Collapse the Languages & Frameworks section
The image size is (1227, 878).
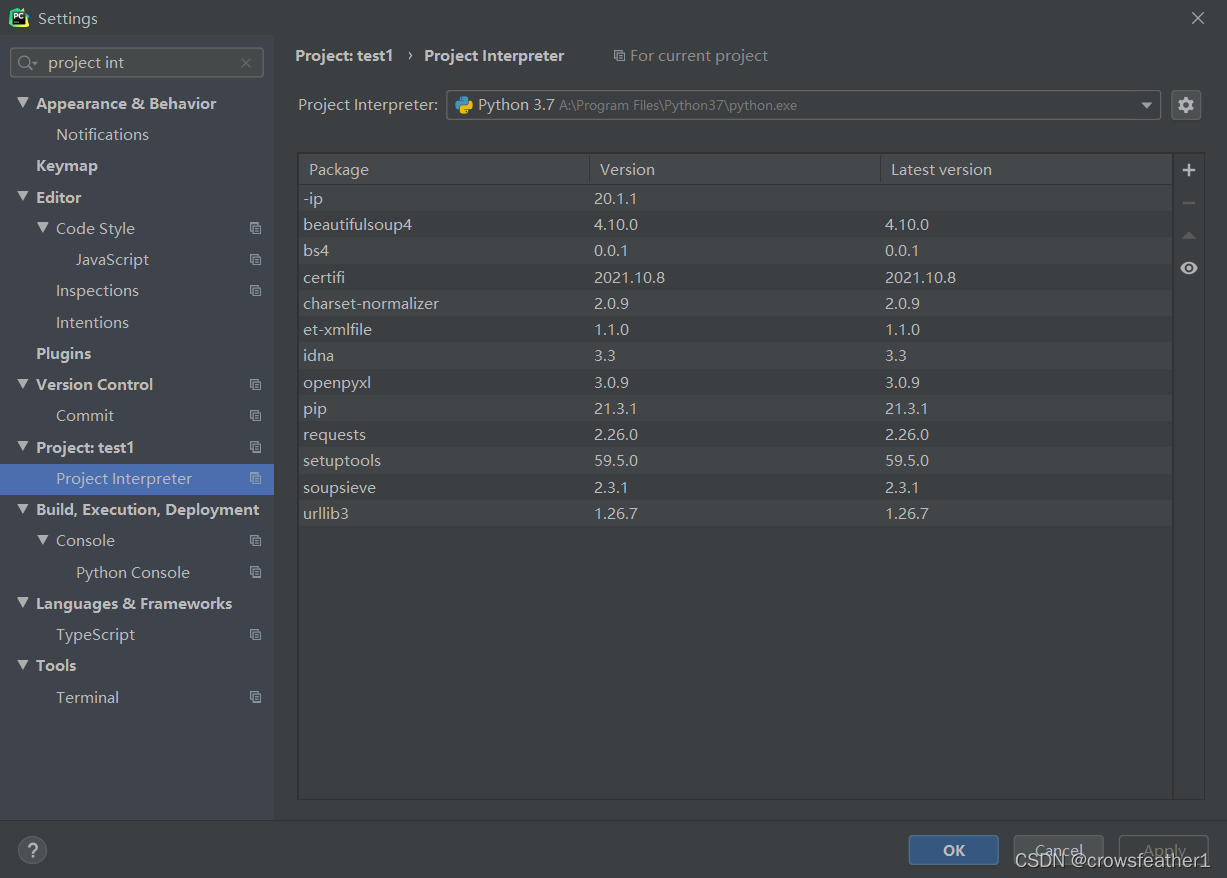[x=23, y=603]
